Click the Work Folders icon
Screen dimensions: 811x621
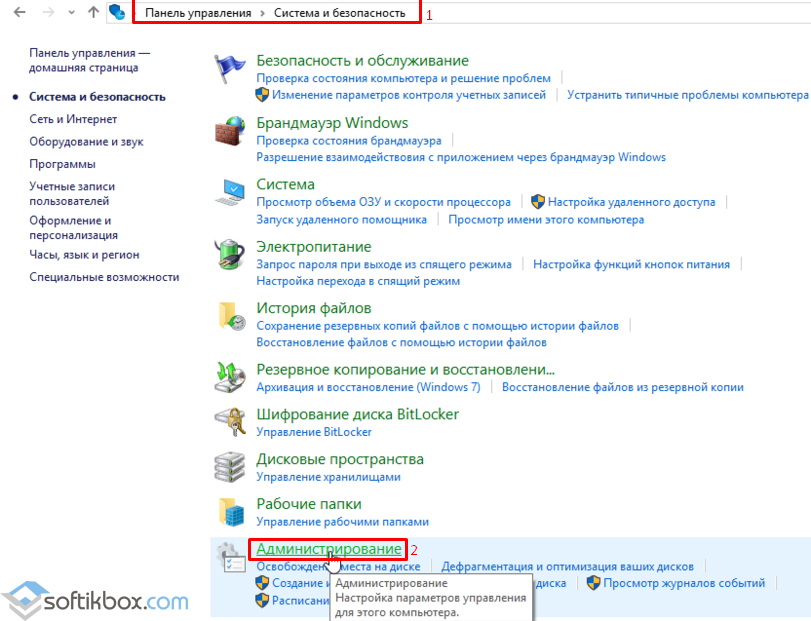pos(230,513)
